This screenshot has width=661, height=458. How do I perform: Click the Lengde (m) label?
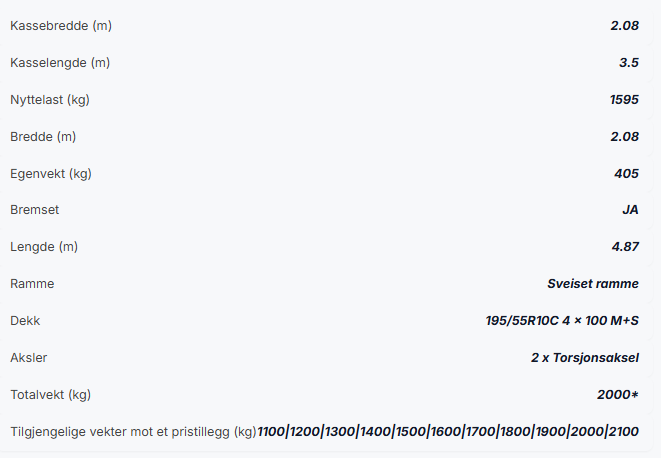tap(44, 247)
